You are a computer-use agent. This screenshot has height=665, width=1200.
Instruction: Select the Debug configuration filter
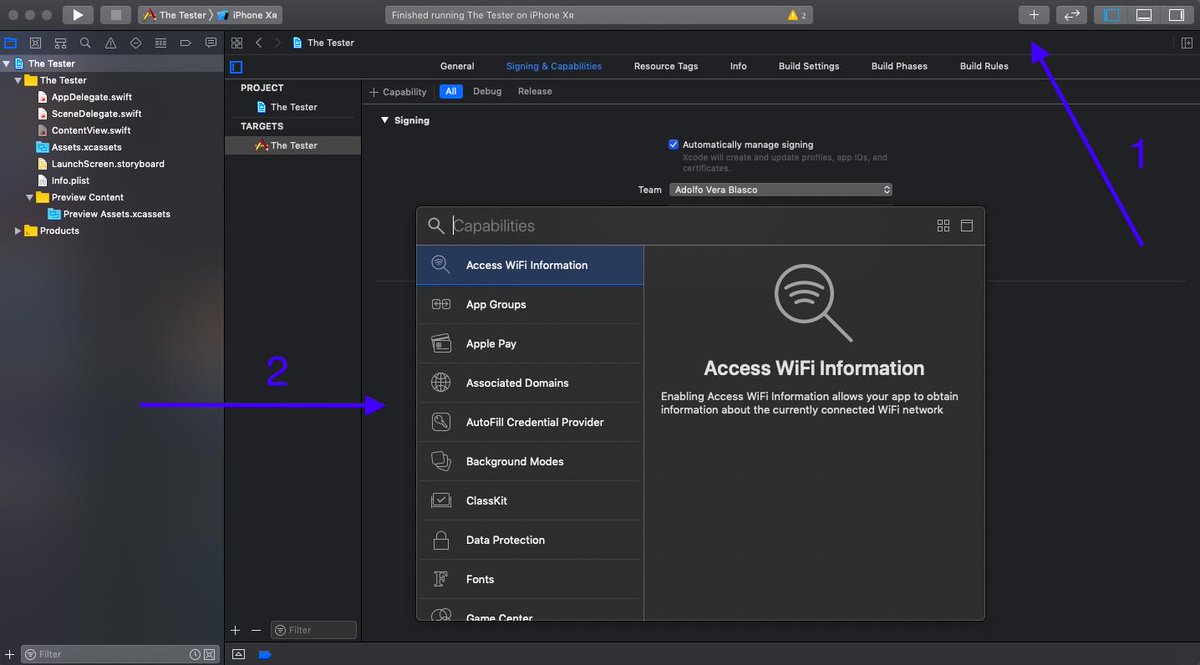[487, 91]
